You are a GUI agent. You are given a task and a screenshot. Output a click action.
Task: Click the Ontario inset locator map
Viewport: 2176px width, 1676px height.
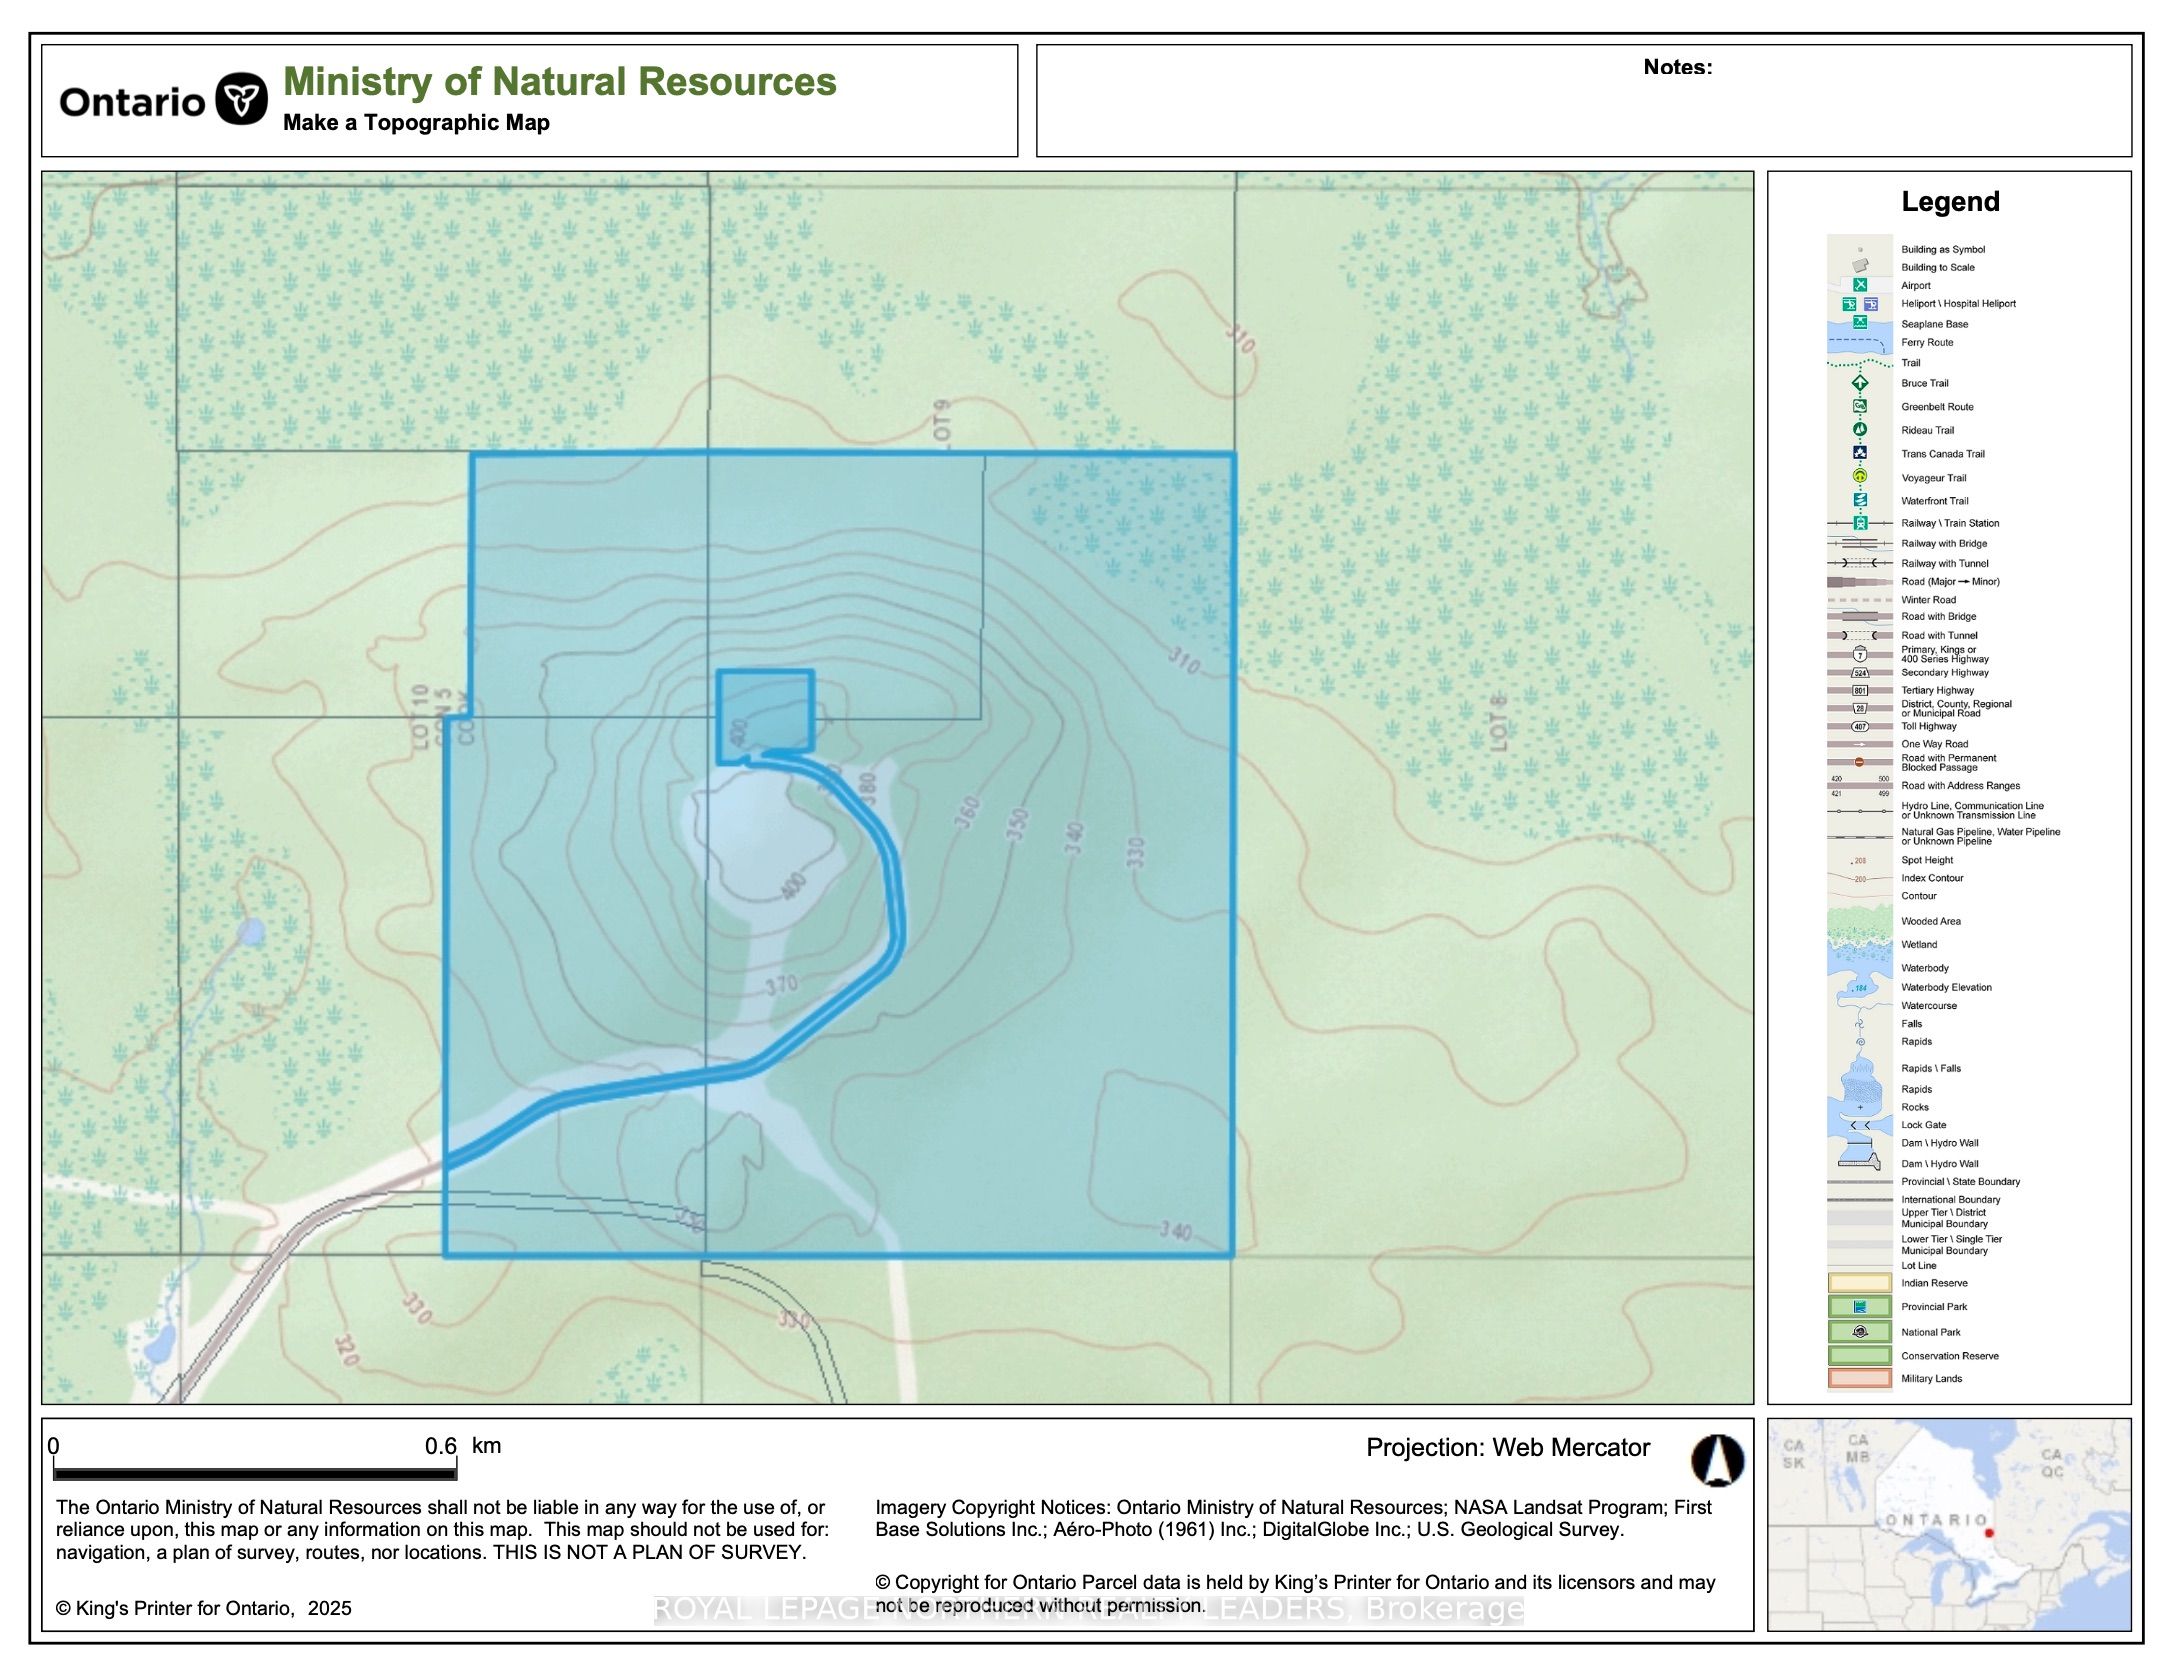pos(1949,1524)
